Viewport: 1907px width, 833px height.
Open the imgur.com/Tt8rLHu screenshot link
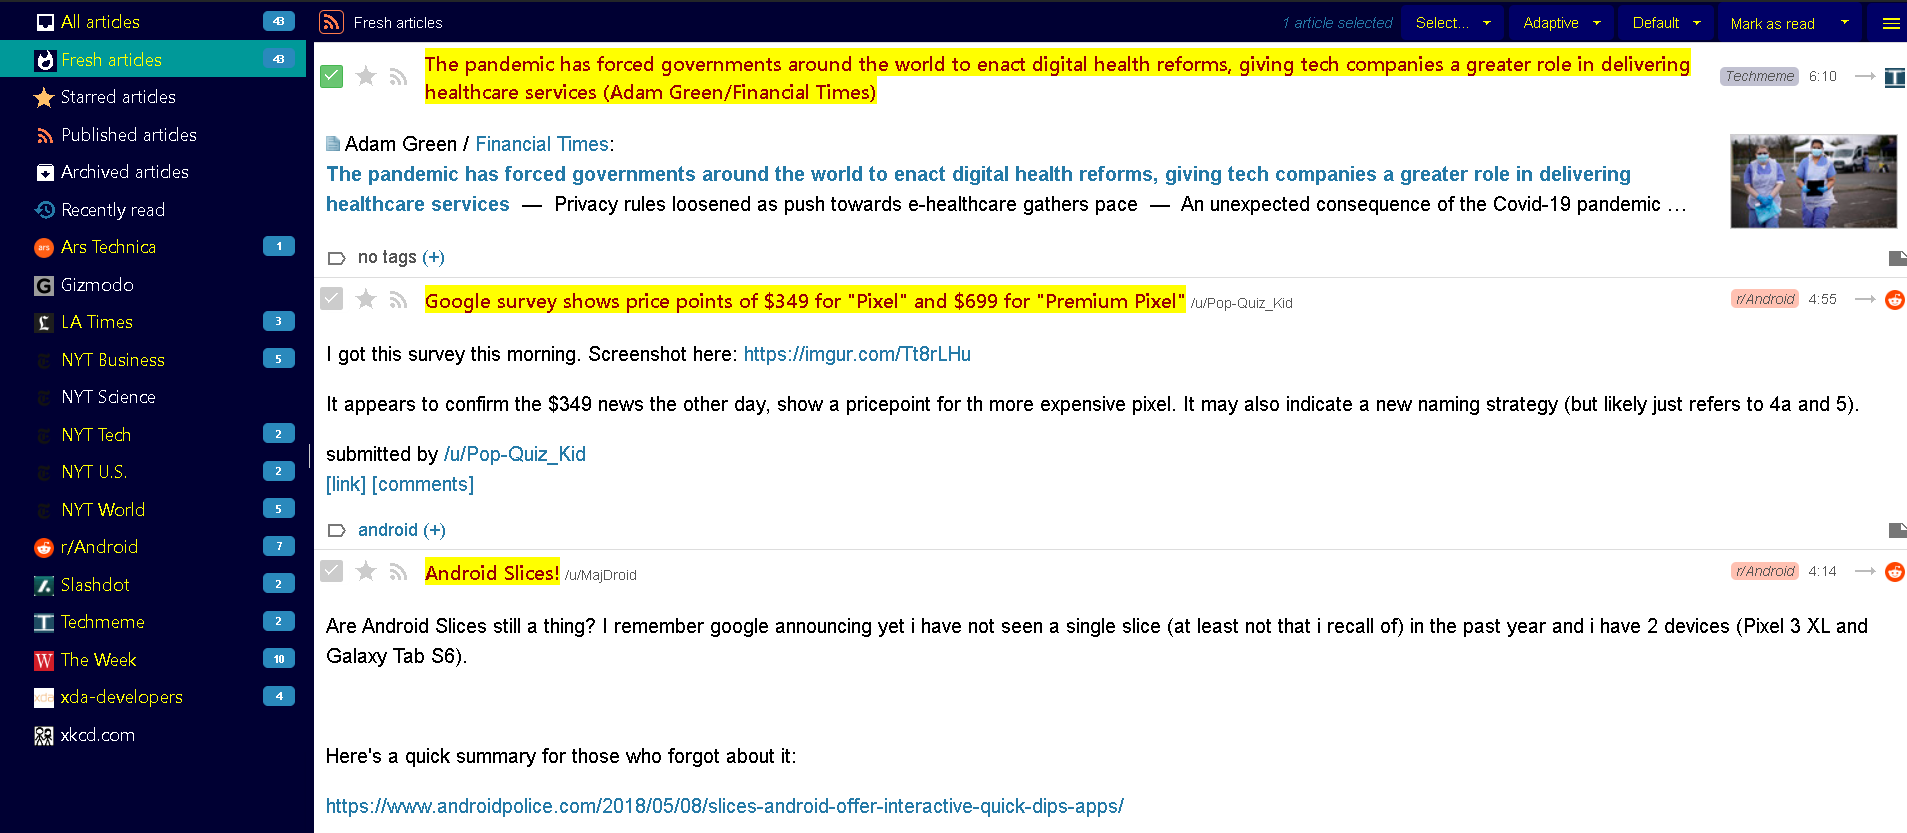857,354
